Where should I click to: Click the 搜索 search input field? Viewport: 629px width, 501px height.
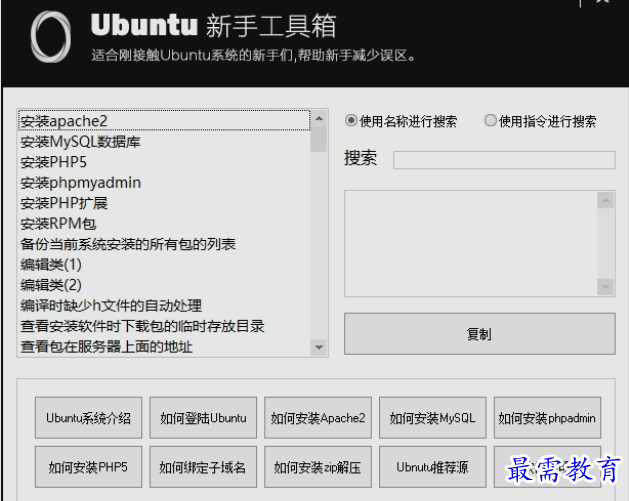pyautogui.click(x=504, y=160)
